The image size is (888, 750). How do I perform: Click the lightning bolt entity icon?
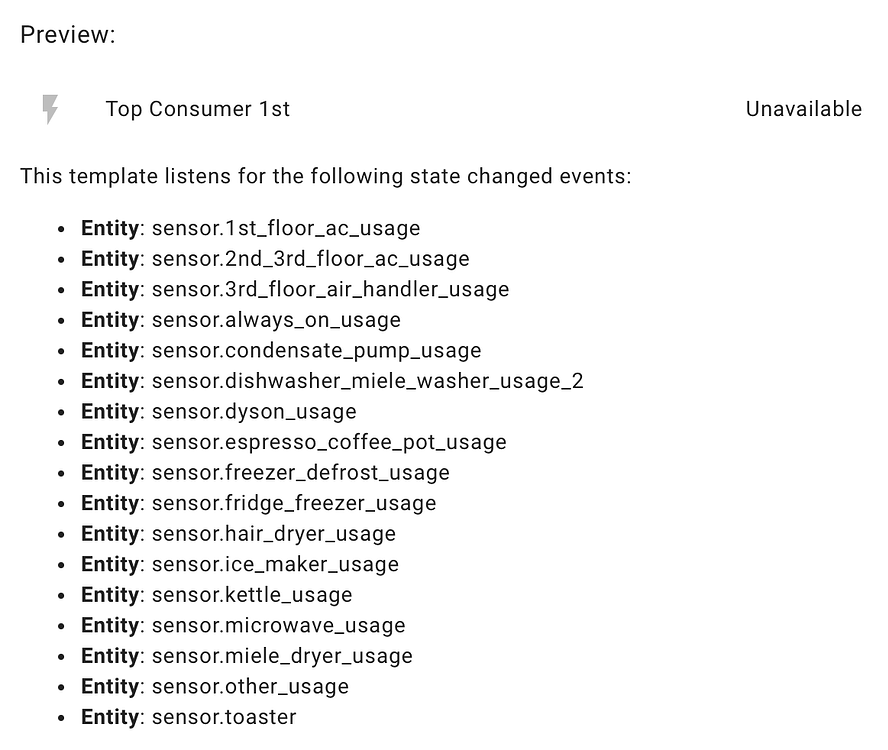tap(49, 110)
